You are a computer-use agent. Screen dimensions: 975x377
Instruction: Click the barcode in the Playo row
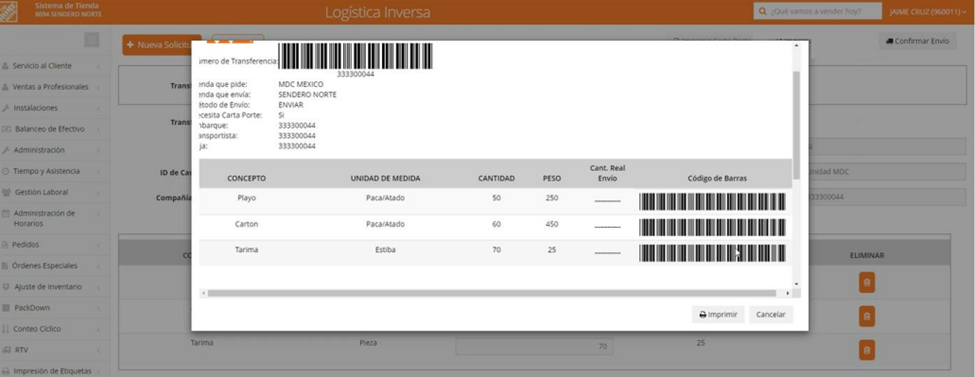coord(713,202)
